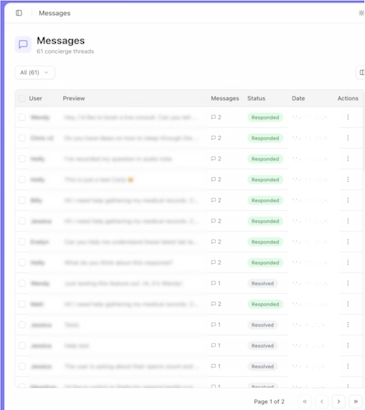
Task: Click the 'Page 1 of 2' indicator
Action: tap(269, 401)
